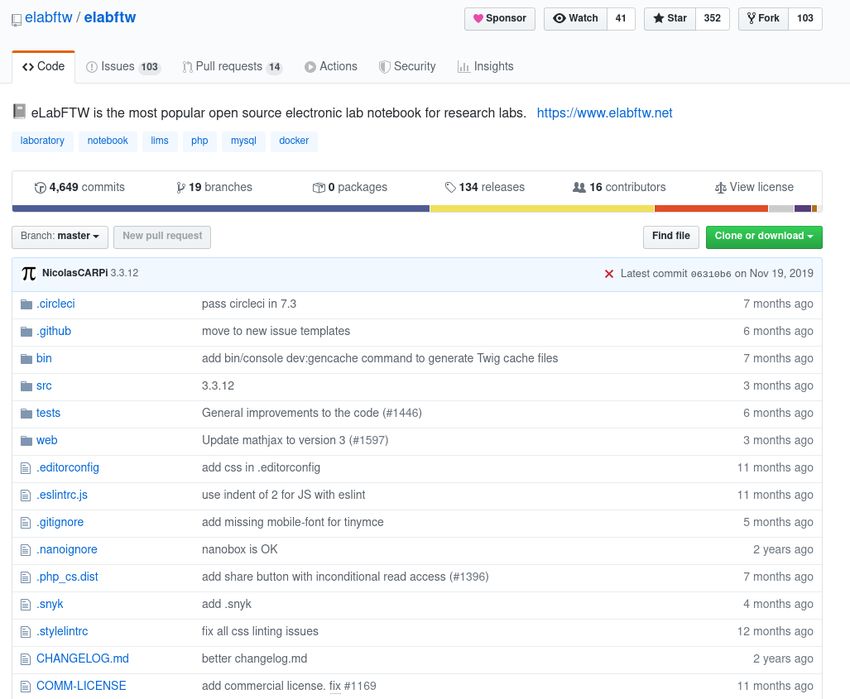The image size is (850, 699).
Task: Open the Branch: master dropdown
Action: click(60, 236)
